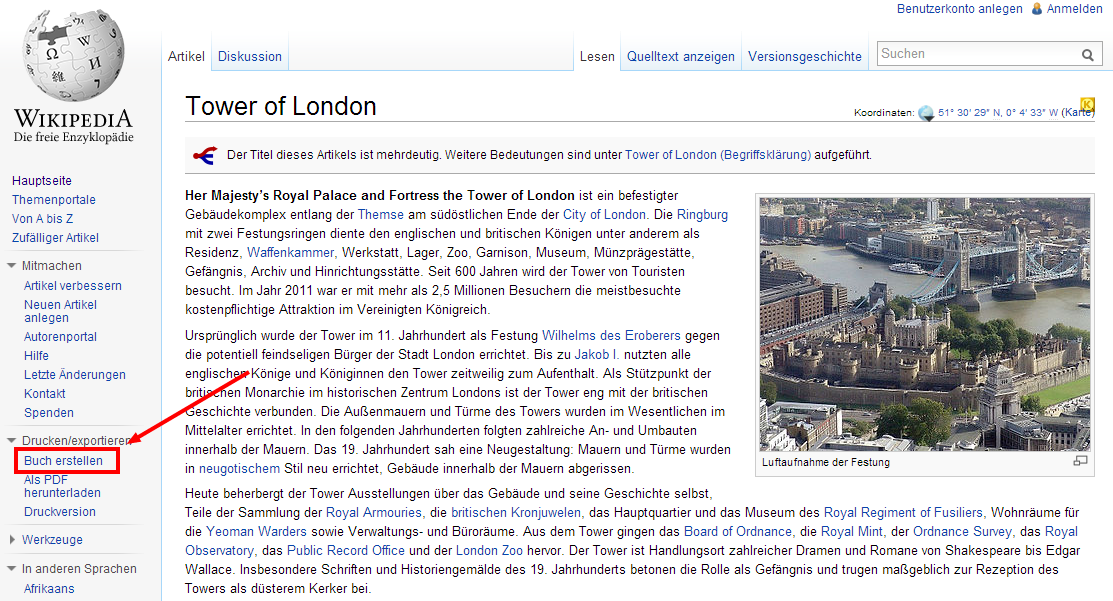This screenshot has width=1113, height=601.
Task: Open Letzte Änderungen link
Action: [x=75, y=375]
